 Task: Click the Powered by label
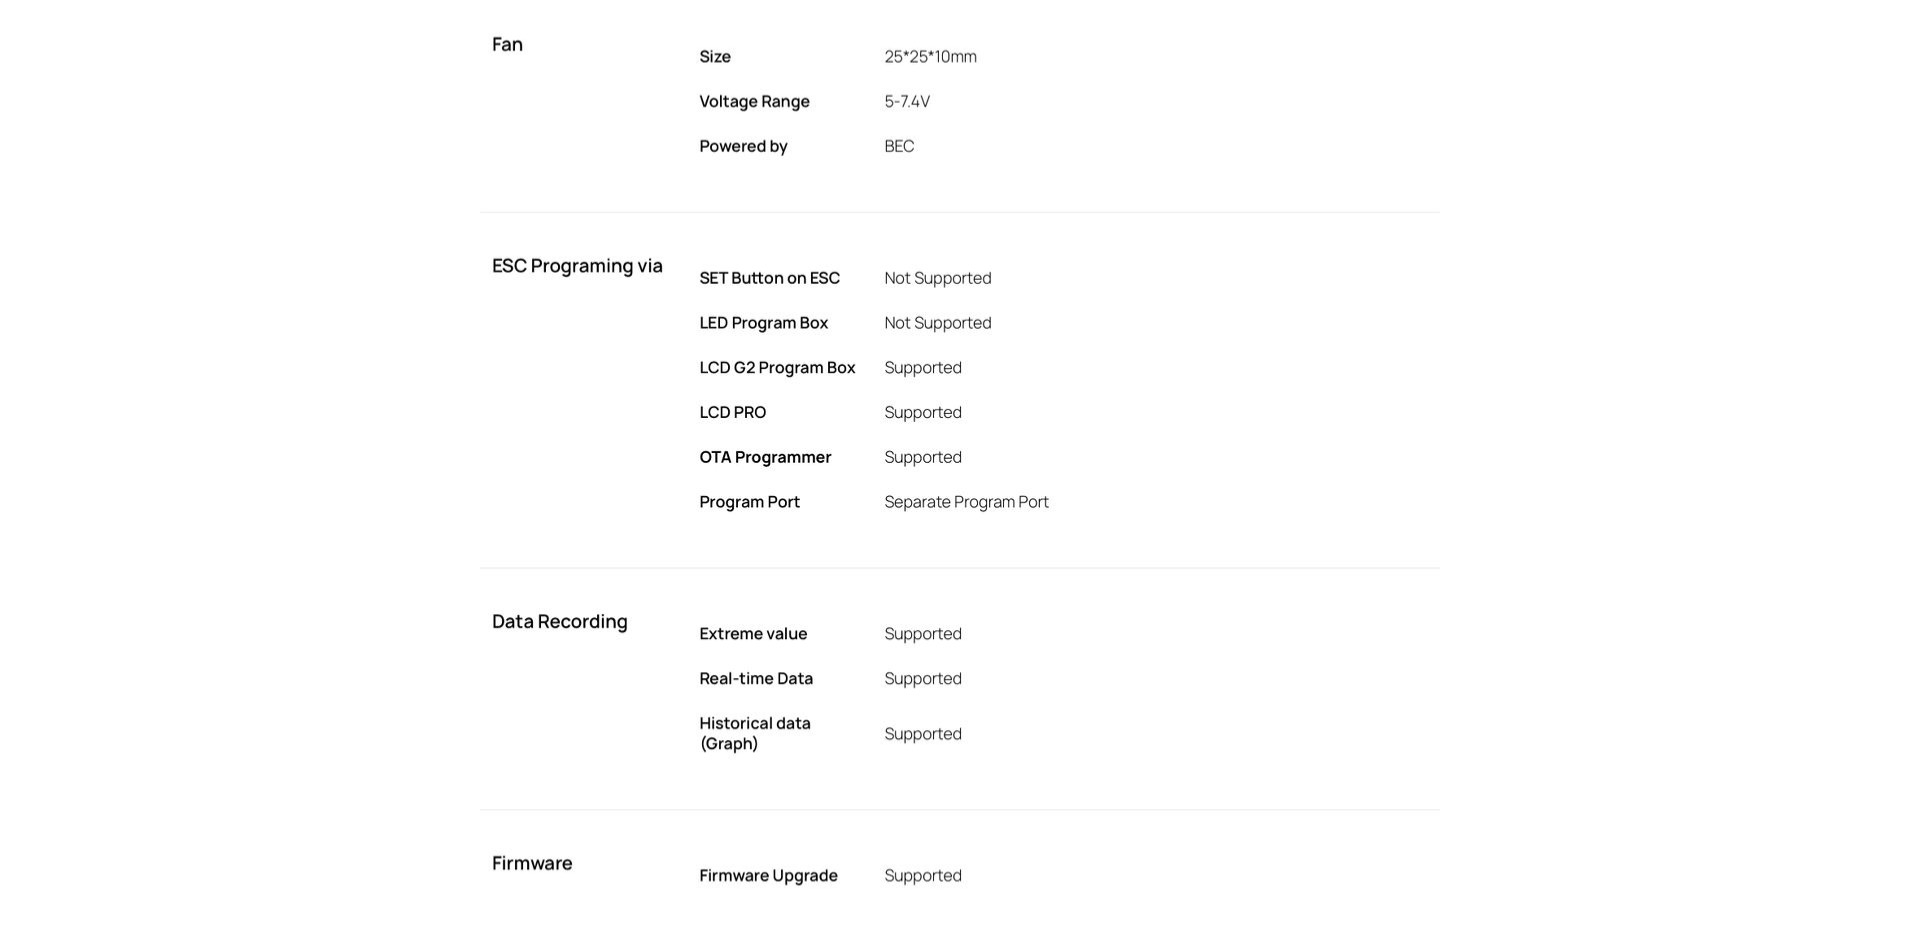743,147
